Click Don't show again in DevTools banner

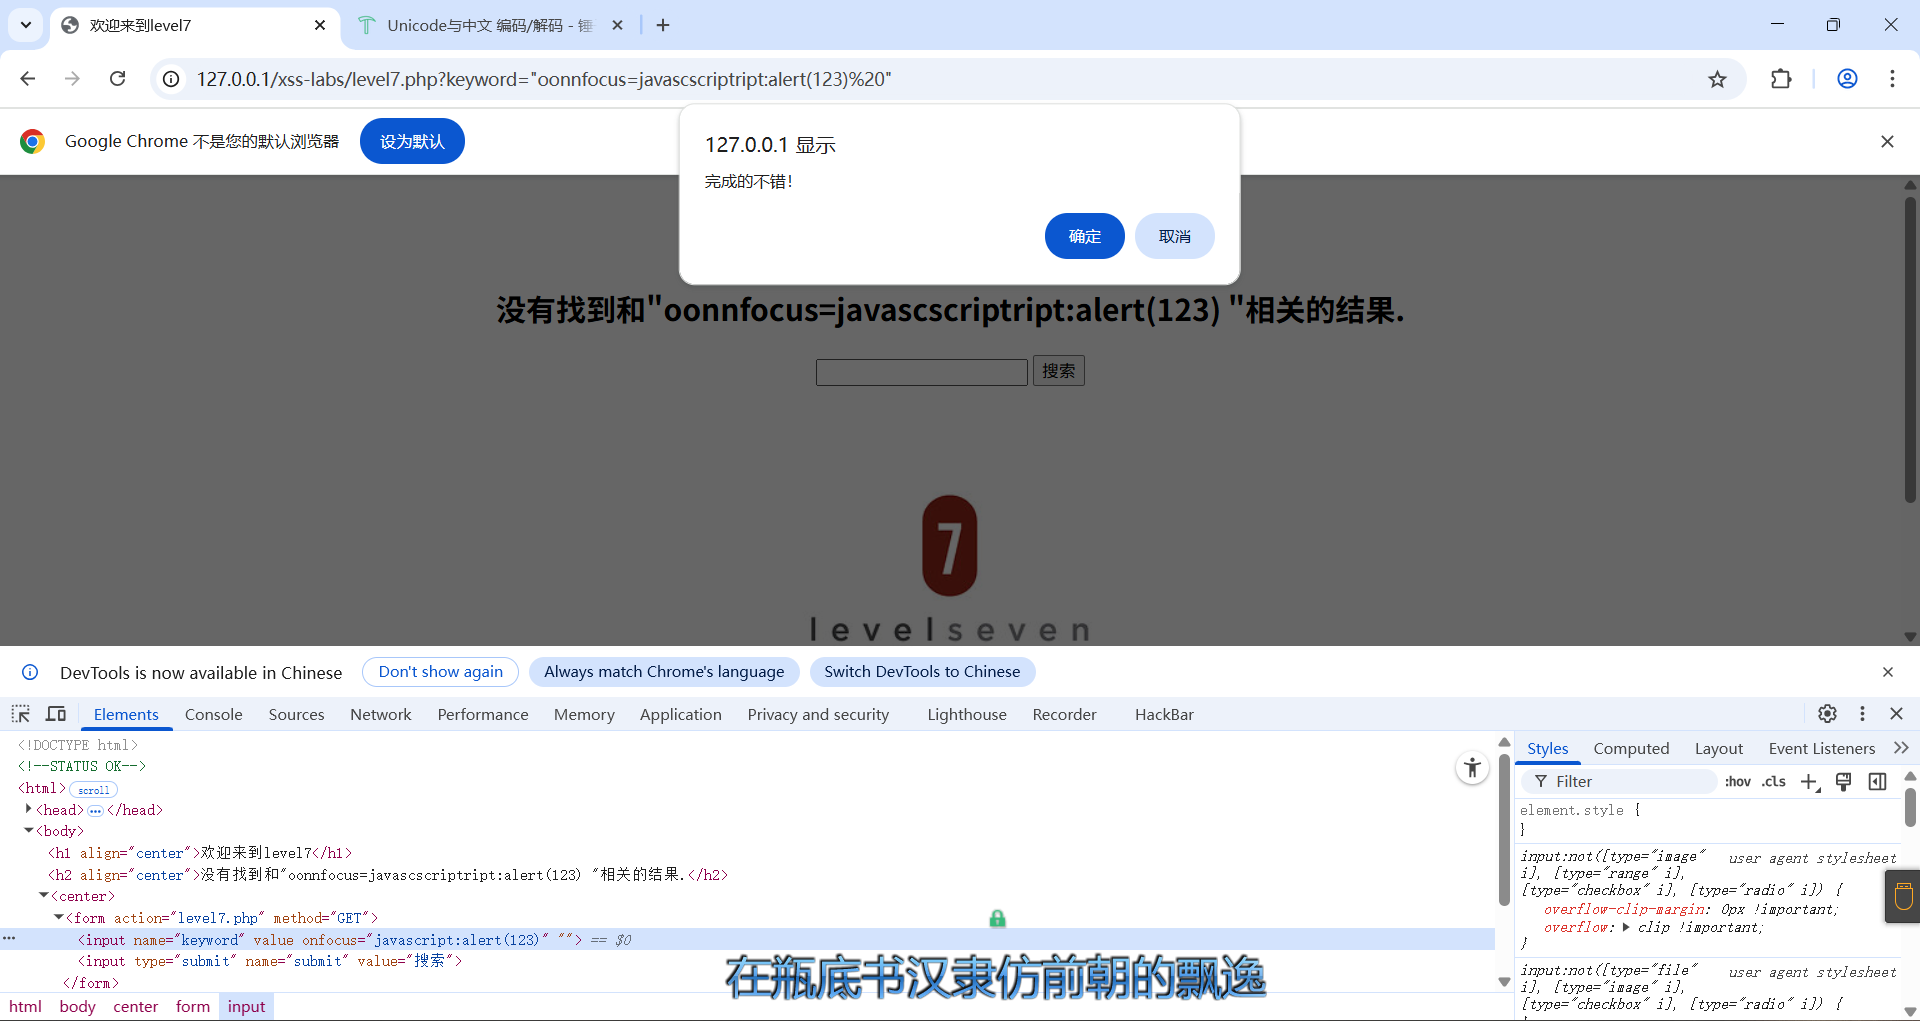441,672
